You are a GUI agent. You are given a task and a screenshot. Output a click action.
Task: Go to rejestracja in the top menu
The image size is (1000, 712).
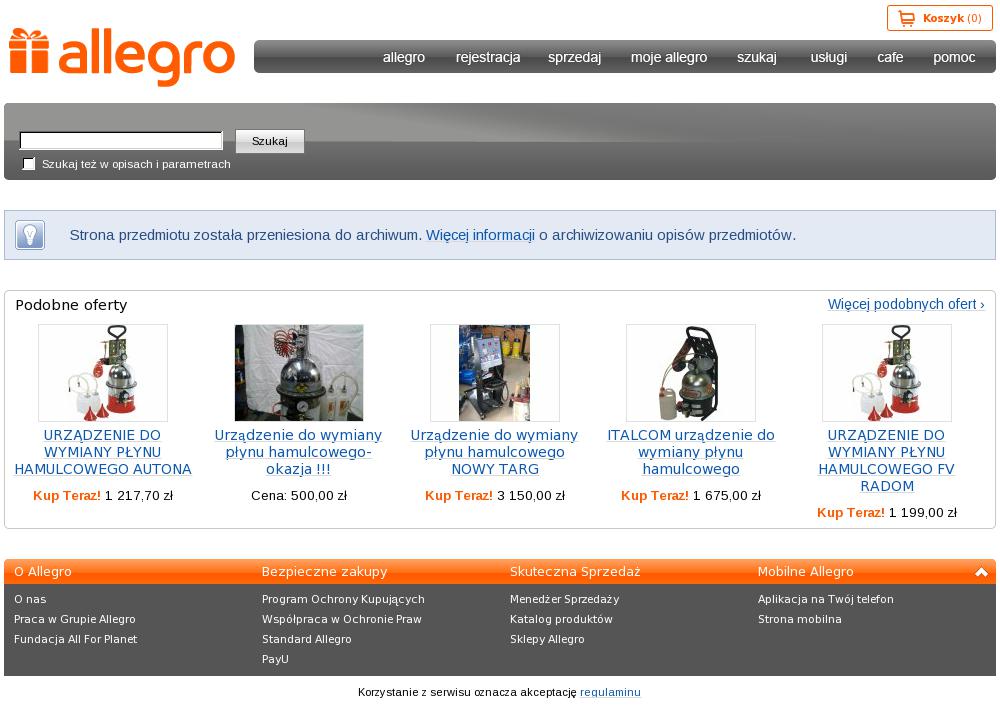488,57
